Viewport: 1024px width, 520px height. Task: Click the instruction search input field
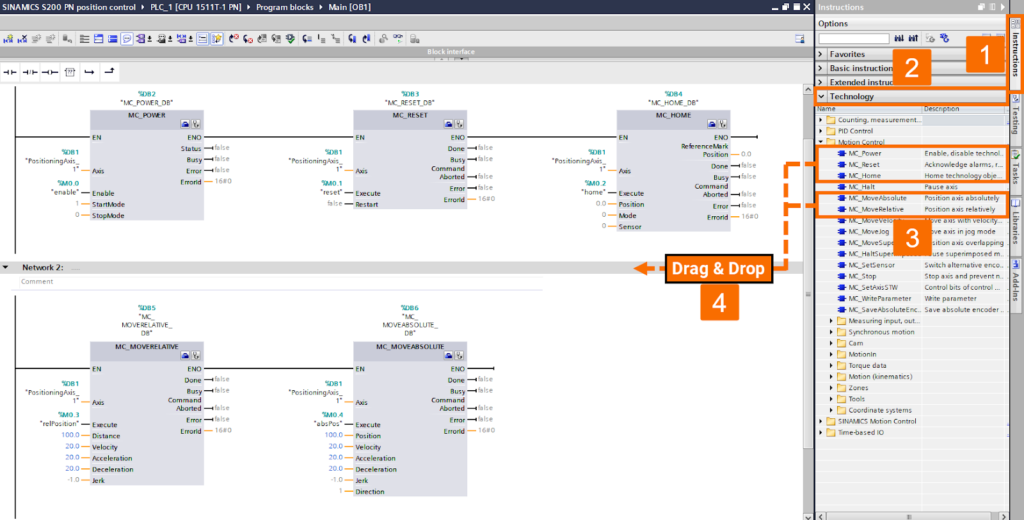coord(854,39)
